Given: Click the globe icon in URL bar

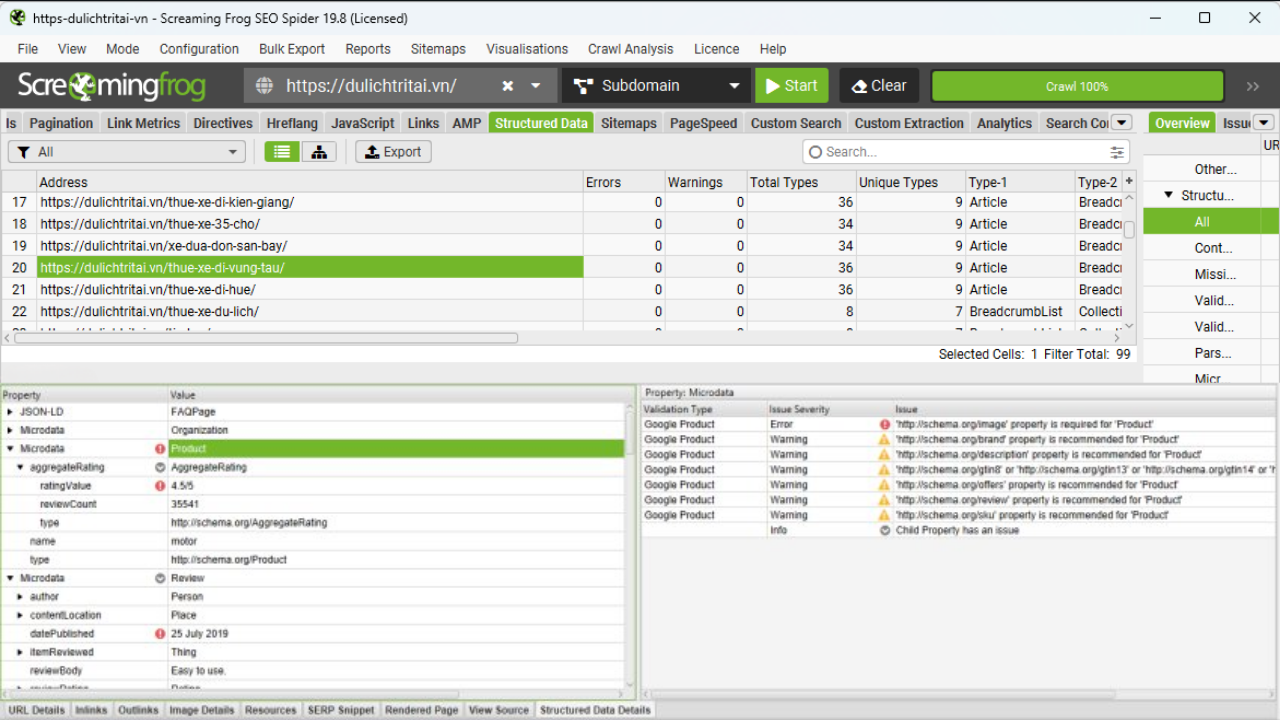Looking at the screenshot, I should click(264, 86).
